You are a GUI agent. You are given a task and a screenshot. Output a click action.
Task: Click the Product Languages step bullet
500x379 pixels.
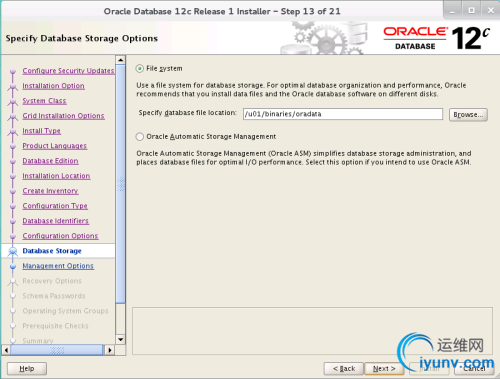[x=13, y=146]
